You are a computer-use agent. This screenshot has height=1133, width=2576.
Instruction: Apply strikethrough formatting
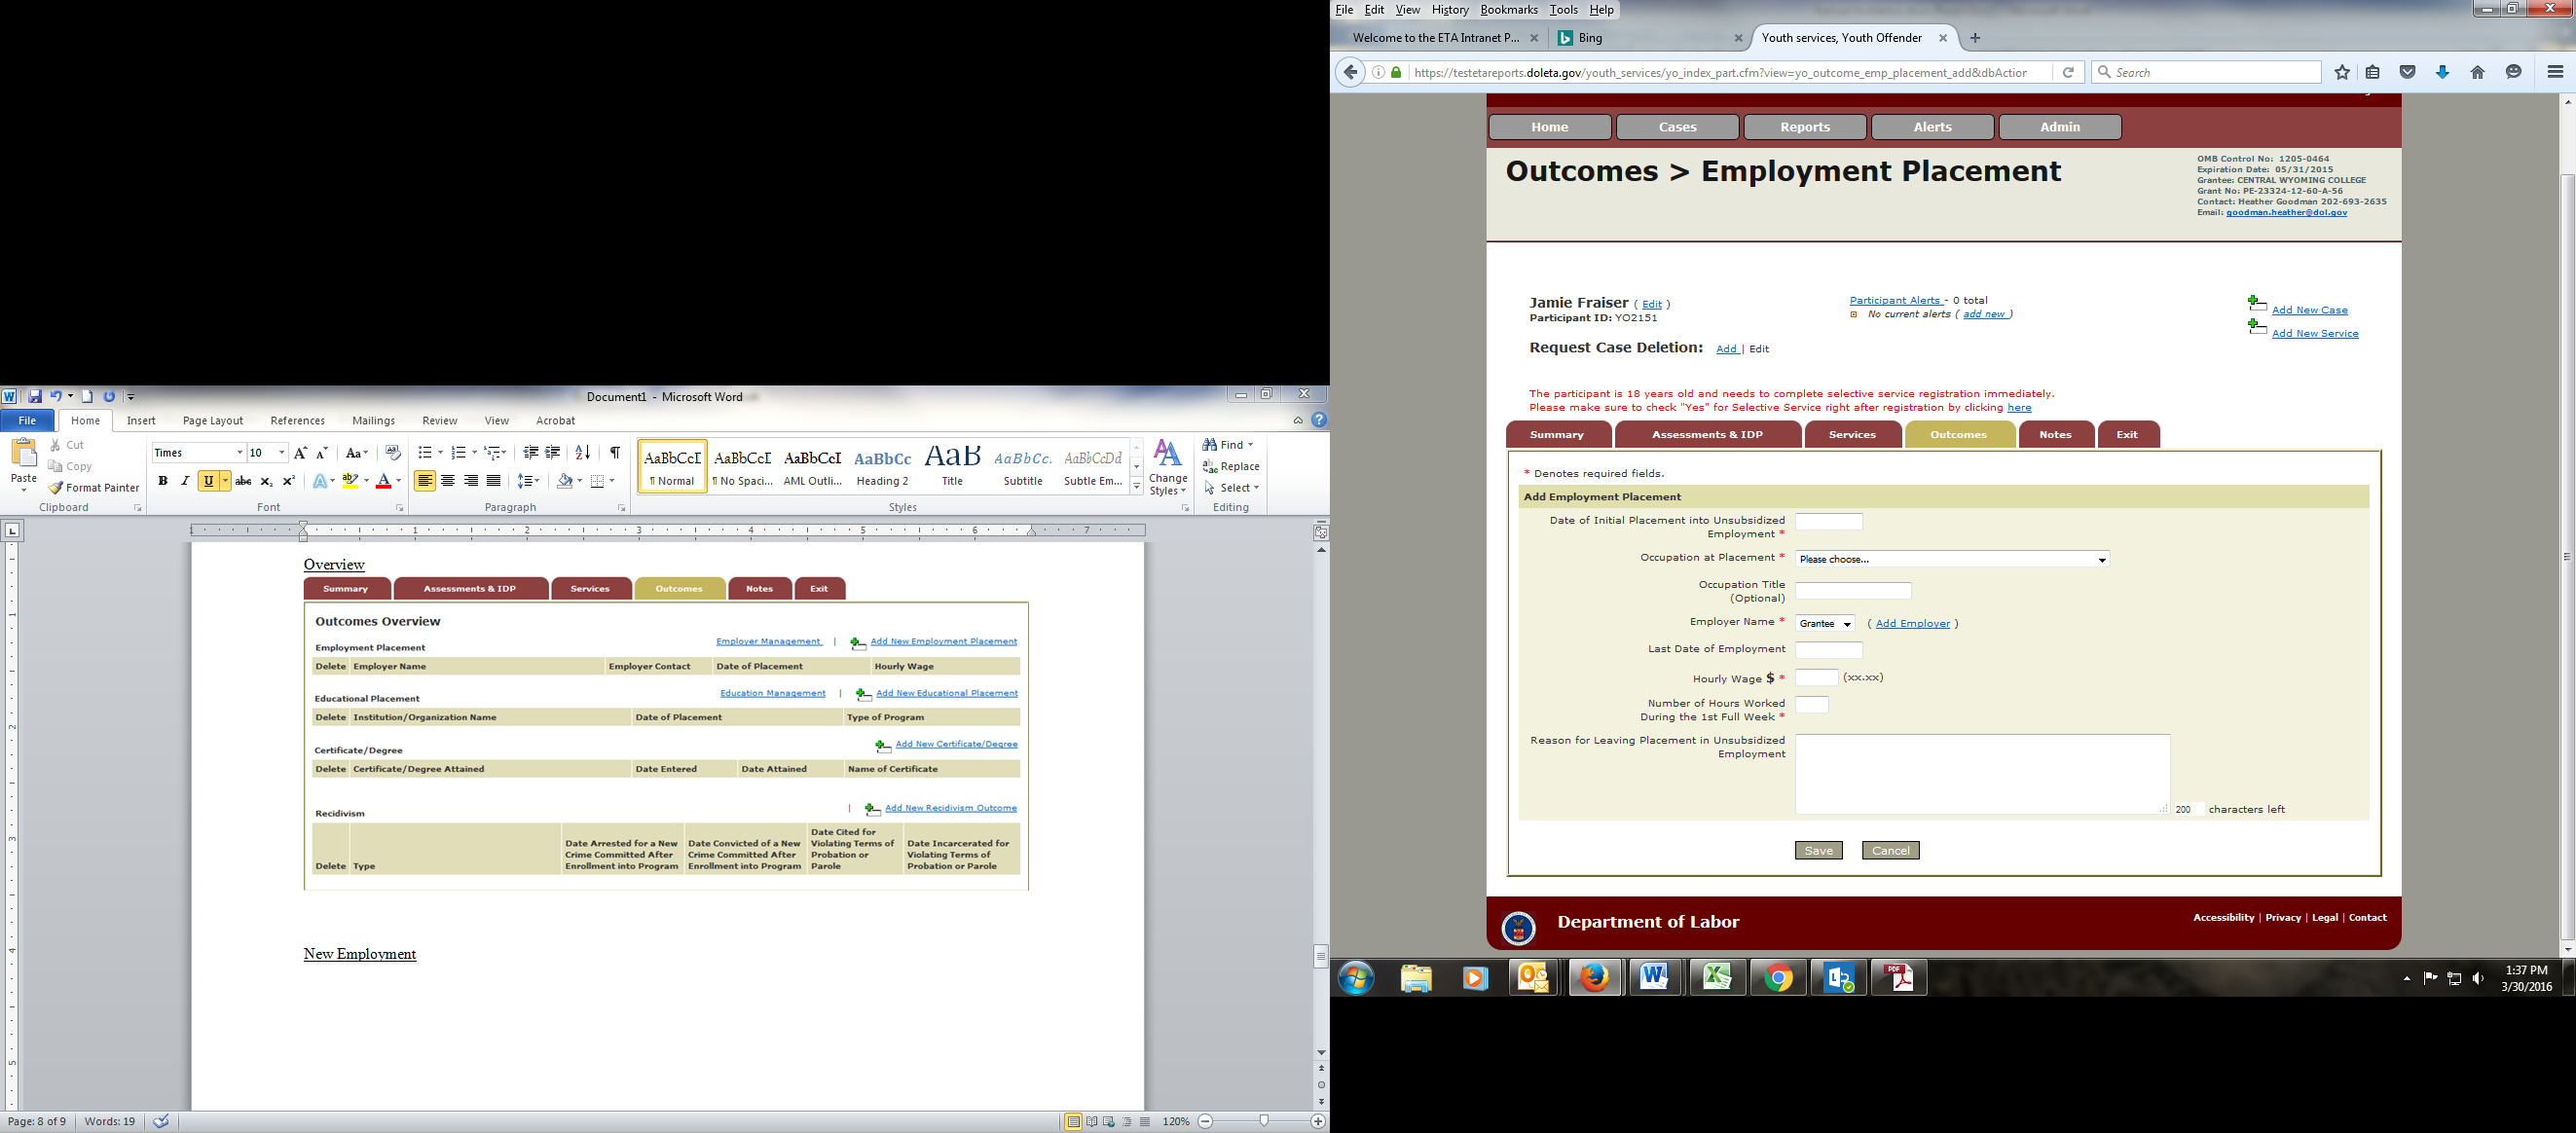243,481
